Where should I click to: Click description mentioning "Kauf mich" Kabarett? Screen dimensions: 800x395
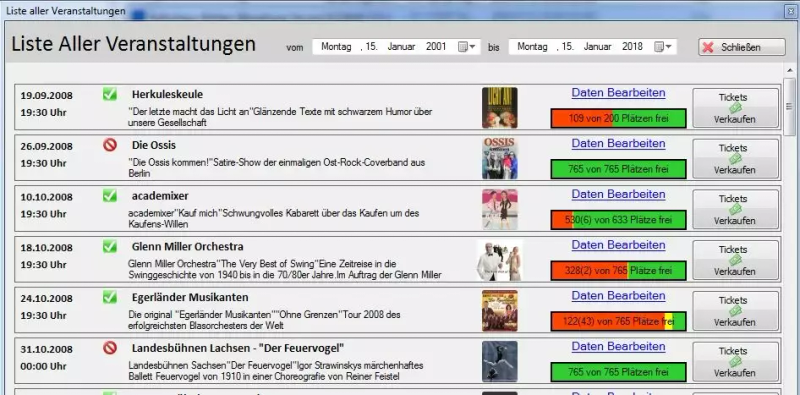274,218
